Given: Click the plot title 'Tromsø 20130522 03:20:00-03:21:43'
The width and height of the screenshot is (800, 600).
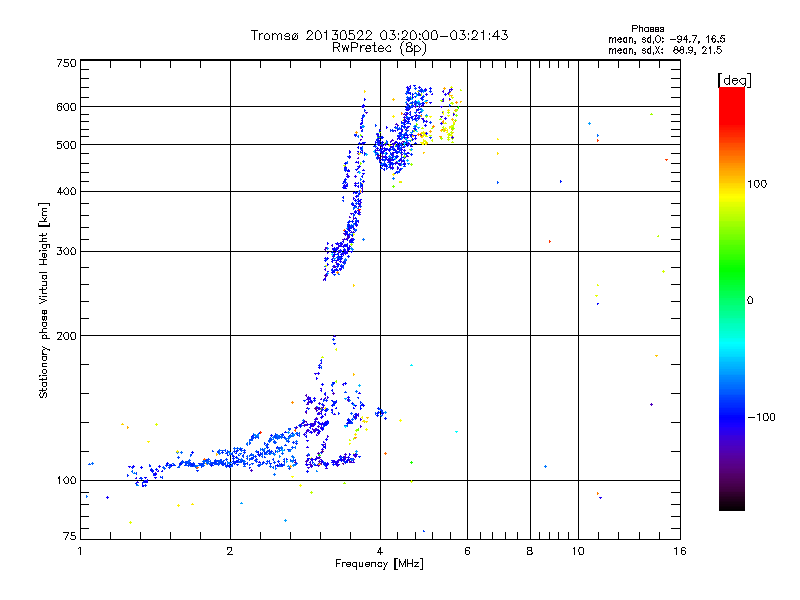Looking at the screenshot, I should tap(379, 35).
